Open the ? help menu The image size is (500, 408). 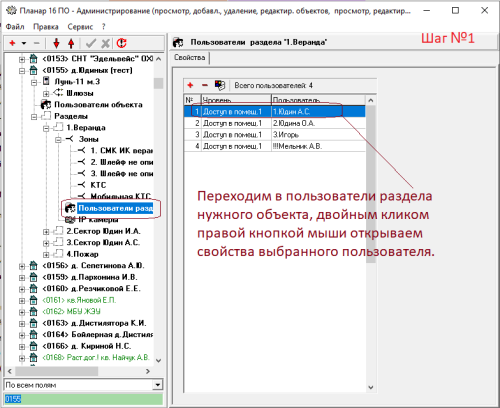103,27
